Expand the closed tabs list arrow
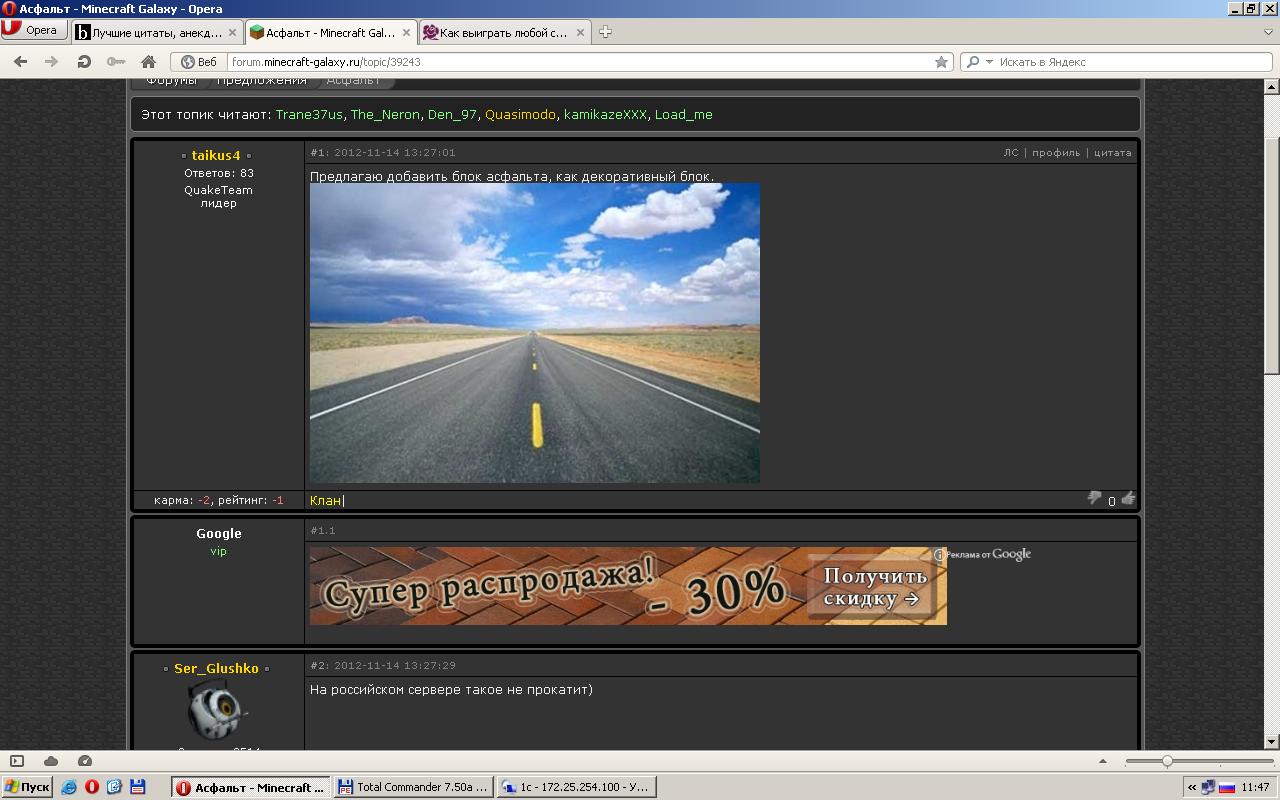 pyautogui.click(x=1268, y=32)
